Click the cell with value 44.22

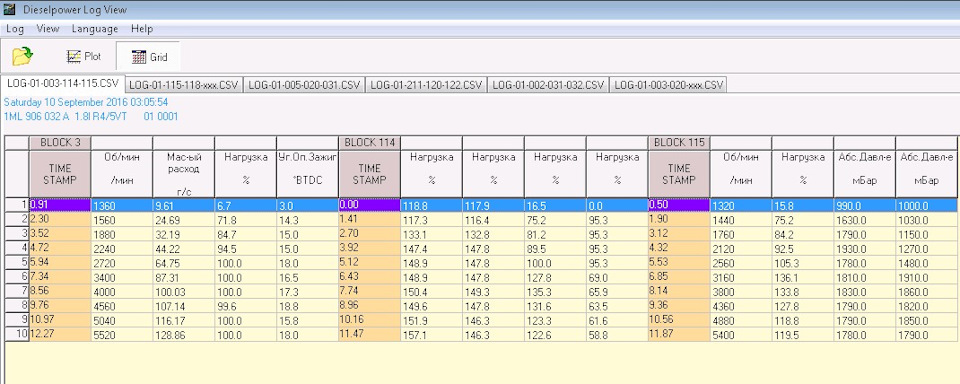tap(184, 249)
